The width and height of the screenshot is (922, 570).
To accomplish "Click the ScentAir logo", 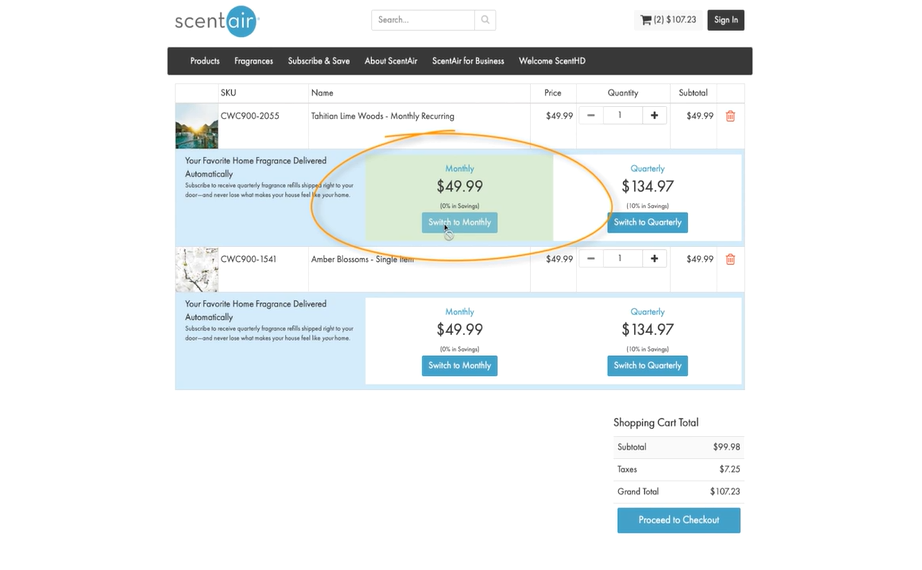I will 217,21.
